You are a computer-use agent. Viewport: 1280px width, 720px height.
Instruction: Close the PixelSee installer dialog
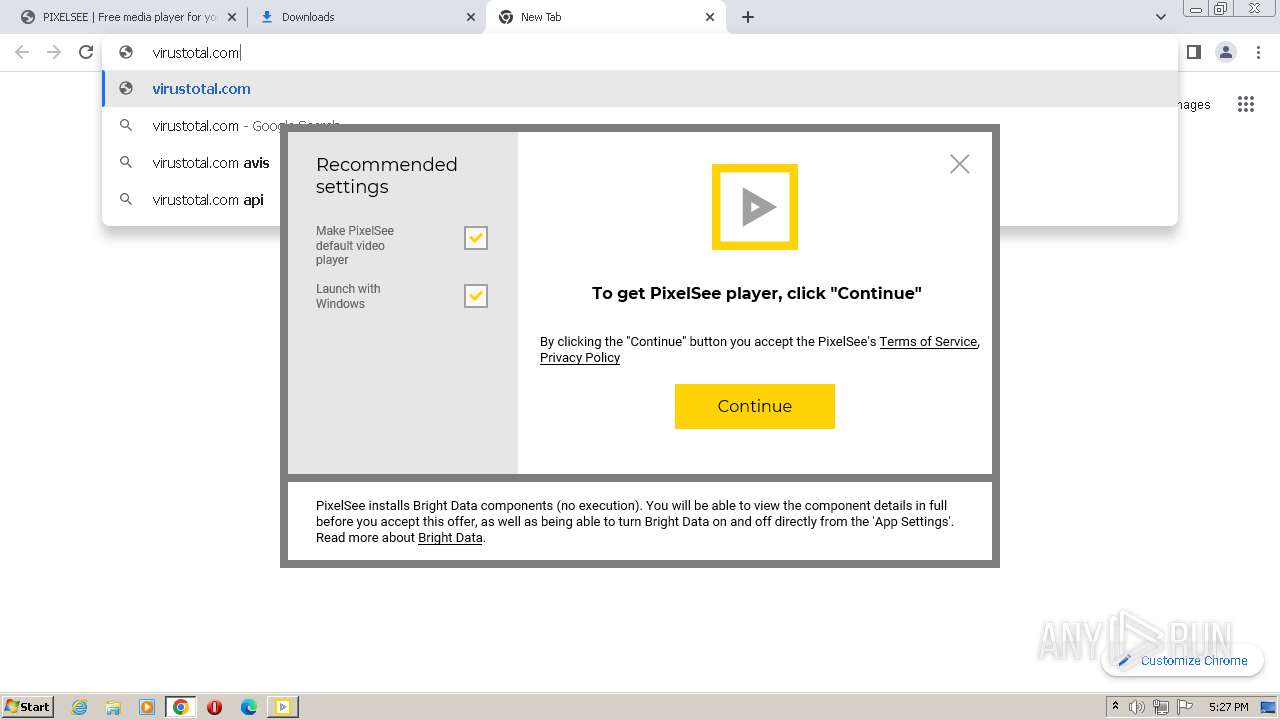click(x=960, y=164)
